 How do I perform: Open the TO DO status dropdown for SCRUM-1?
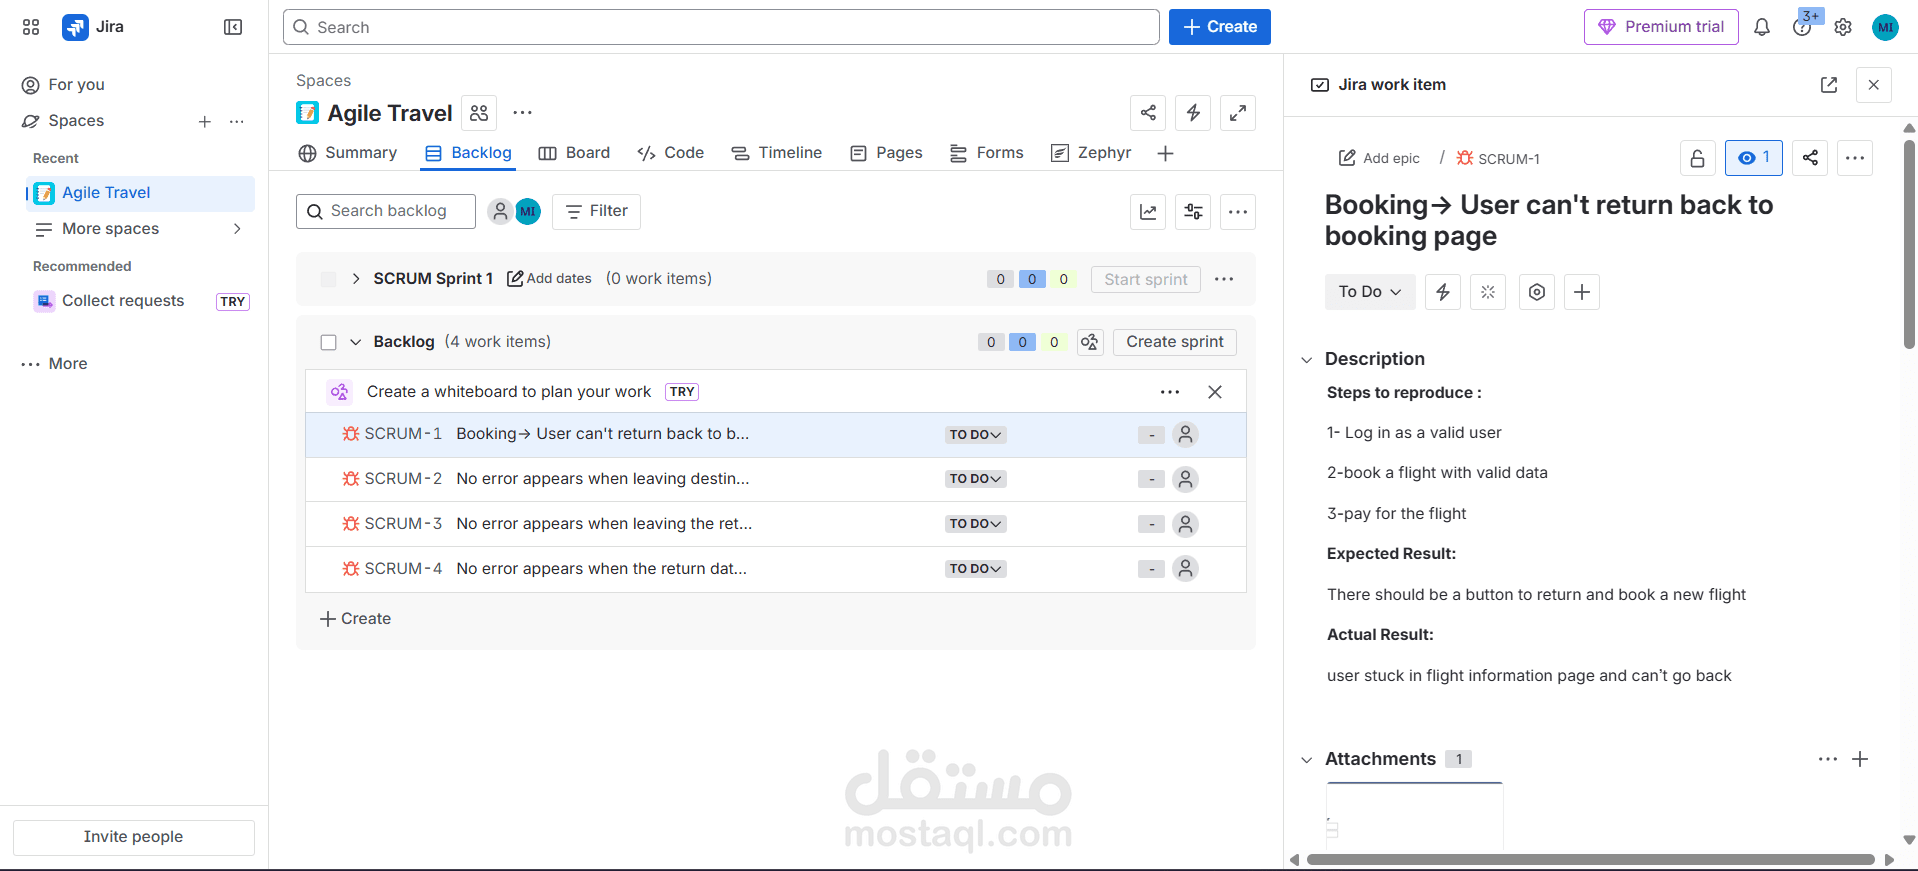tap(975, 435)
